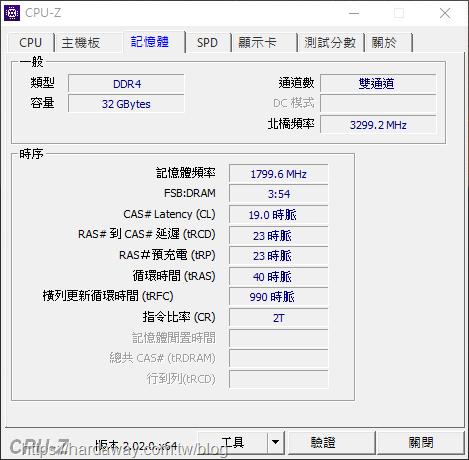Click the 40 時脈 tRAS value
This screenshot has height=460, width=469.
pos(279,276)
